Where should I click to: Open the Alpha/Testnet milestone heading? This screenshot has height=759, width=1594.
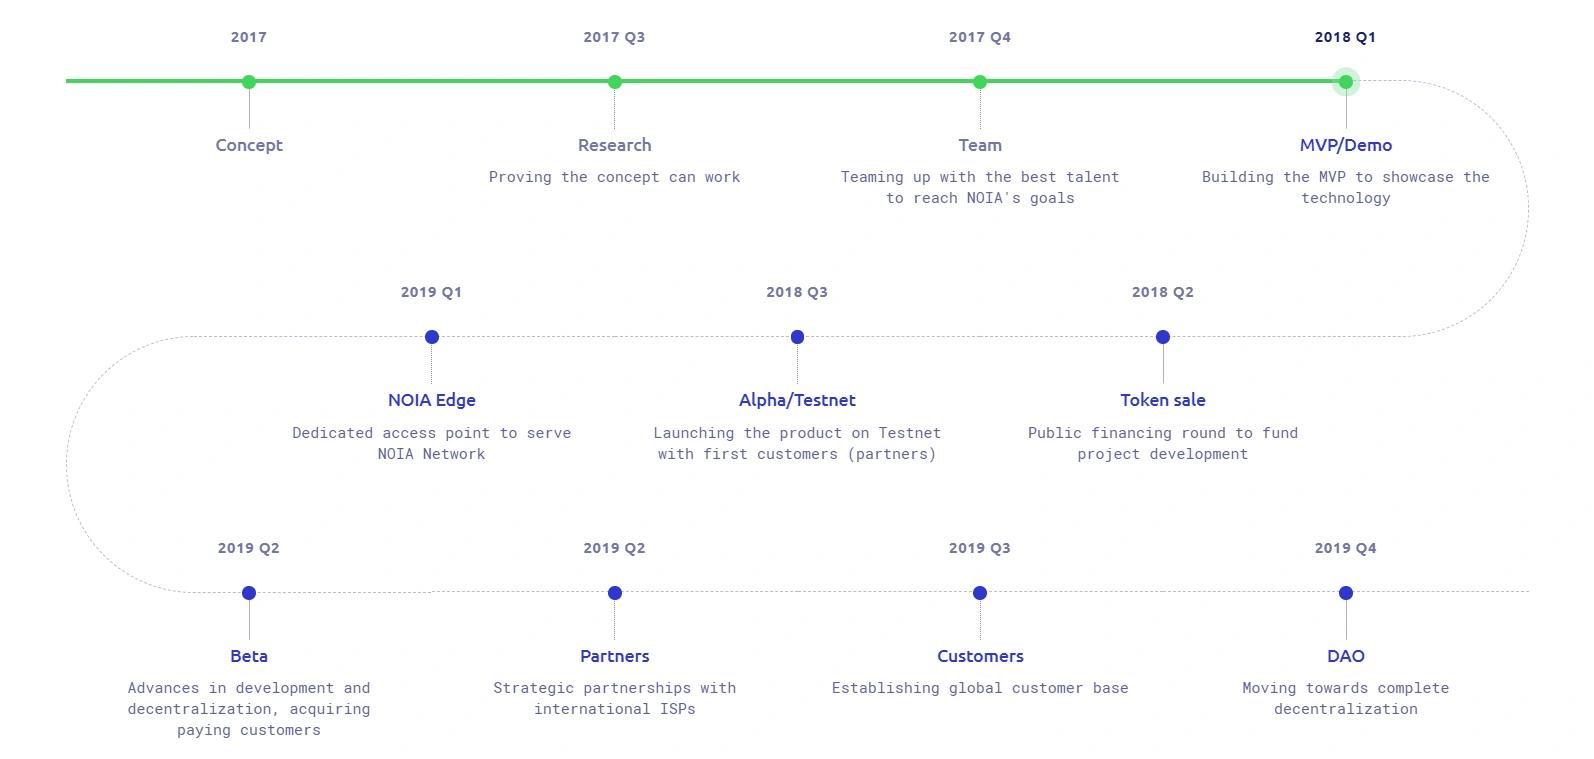point(797,400)
